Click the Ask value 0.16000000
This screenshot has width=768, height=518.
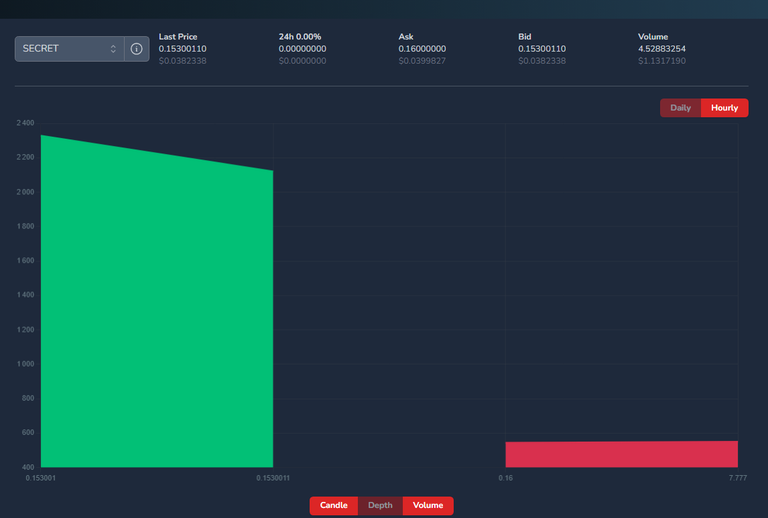pyautogui.click(x=422, y=49)
